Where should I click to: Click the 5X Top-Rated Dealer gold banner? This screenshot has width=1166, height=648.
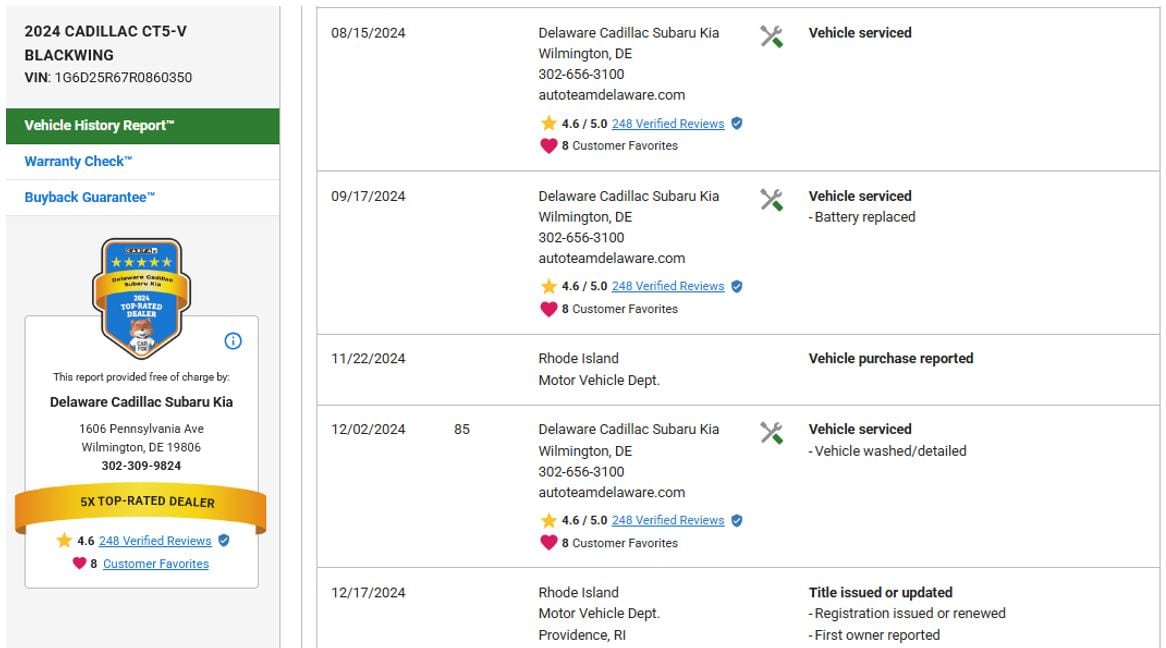pos(141,502)
